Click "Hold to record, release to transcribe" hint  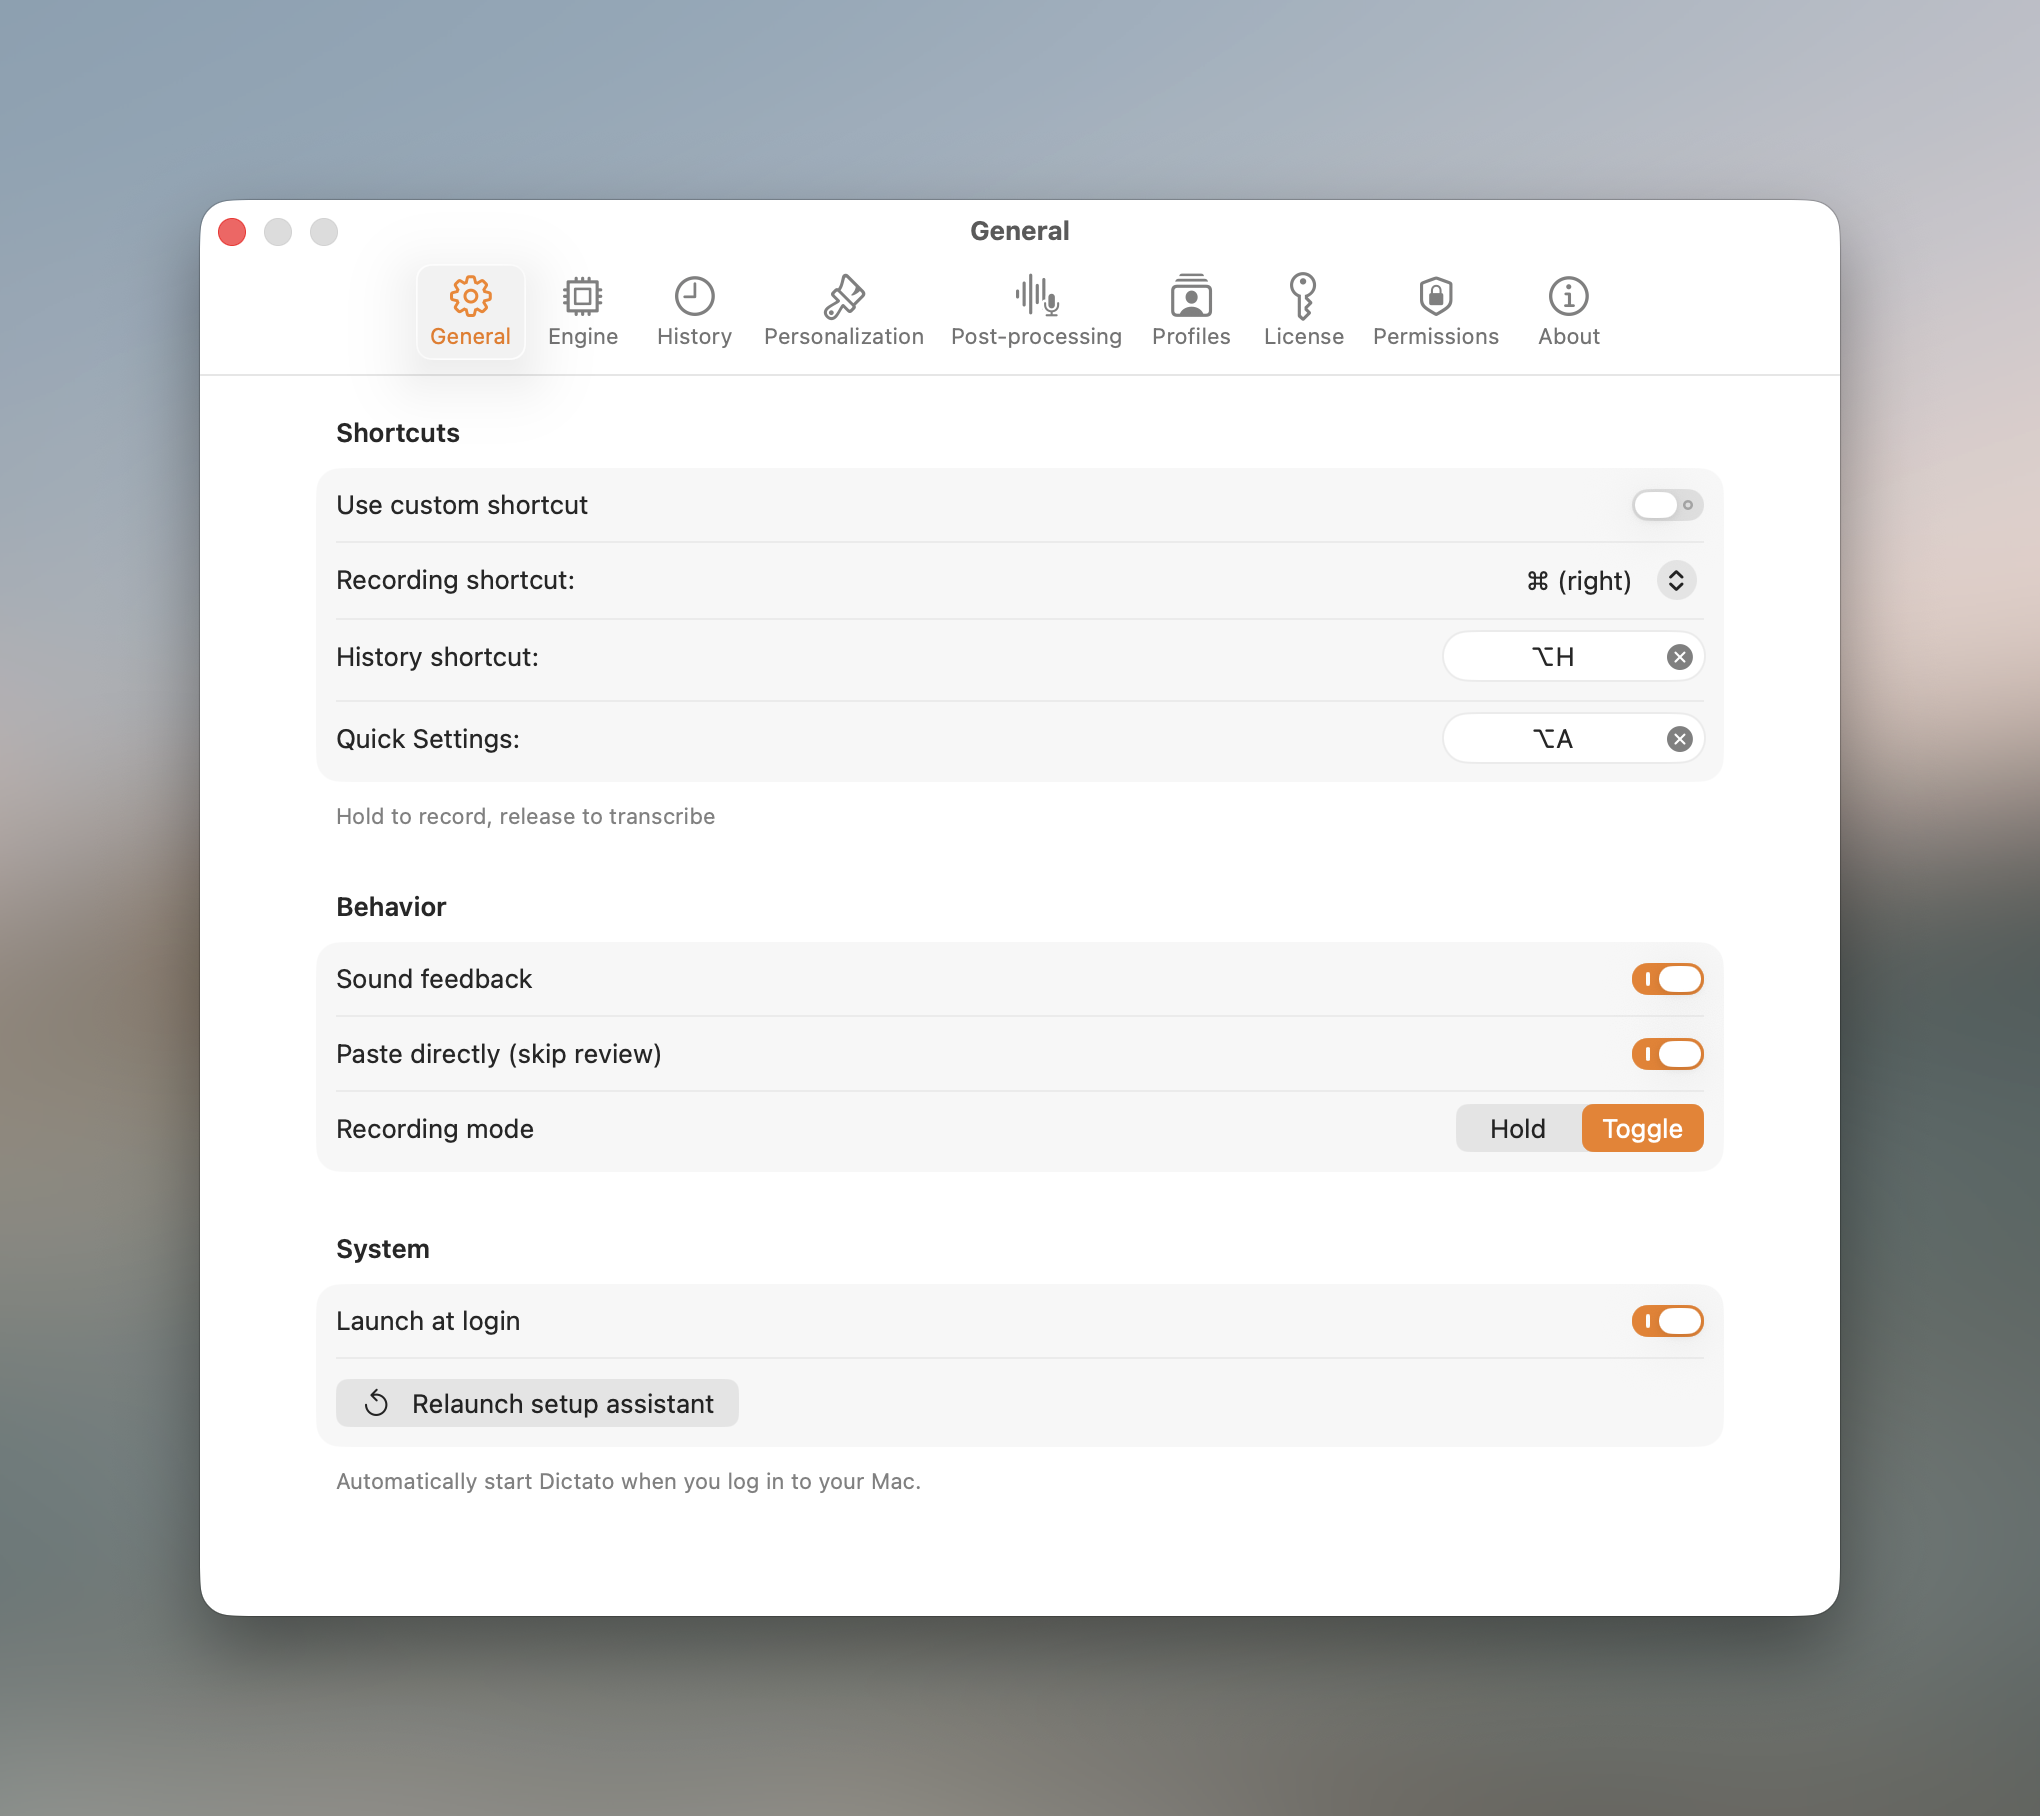(x=525, y=816)
